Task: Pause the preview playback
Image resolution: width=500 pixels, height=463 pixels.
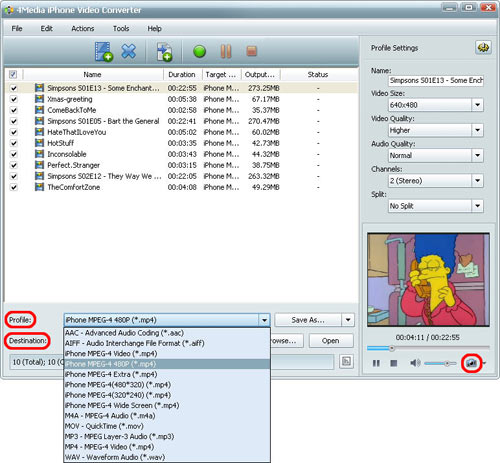Action: [376, 363]
